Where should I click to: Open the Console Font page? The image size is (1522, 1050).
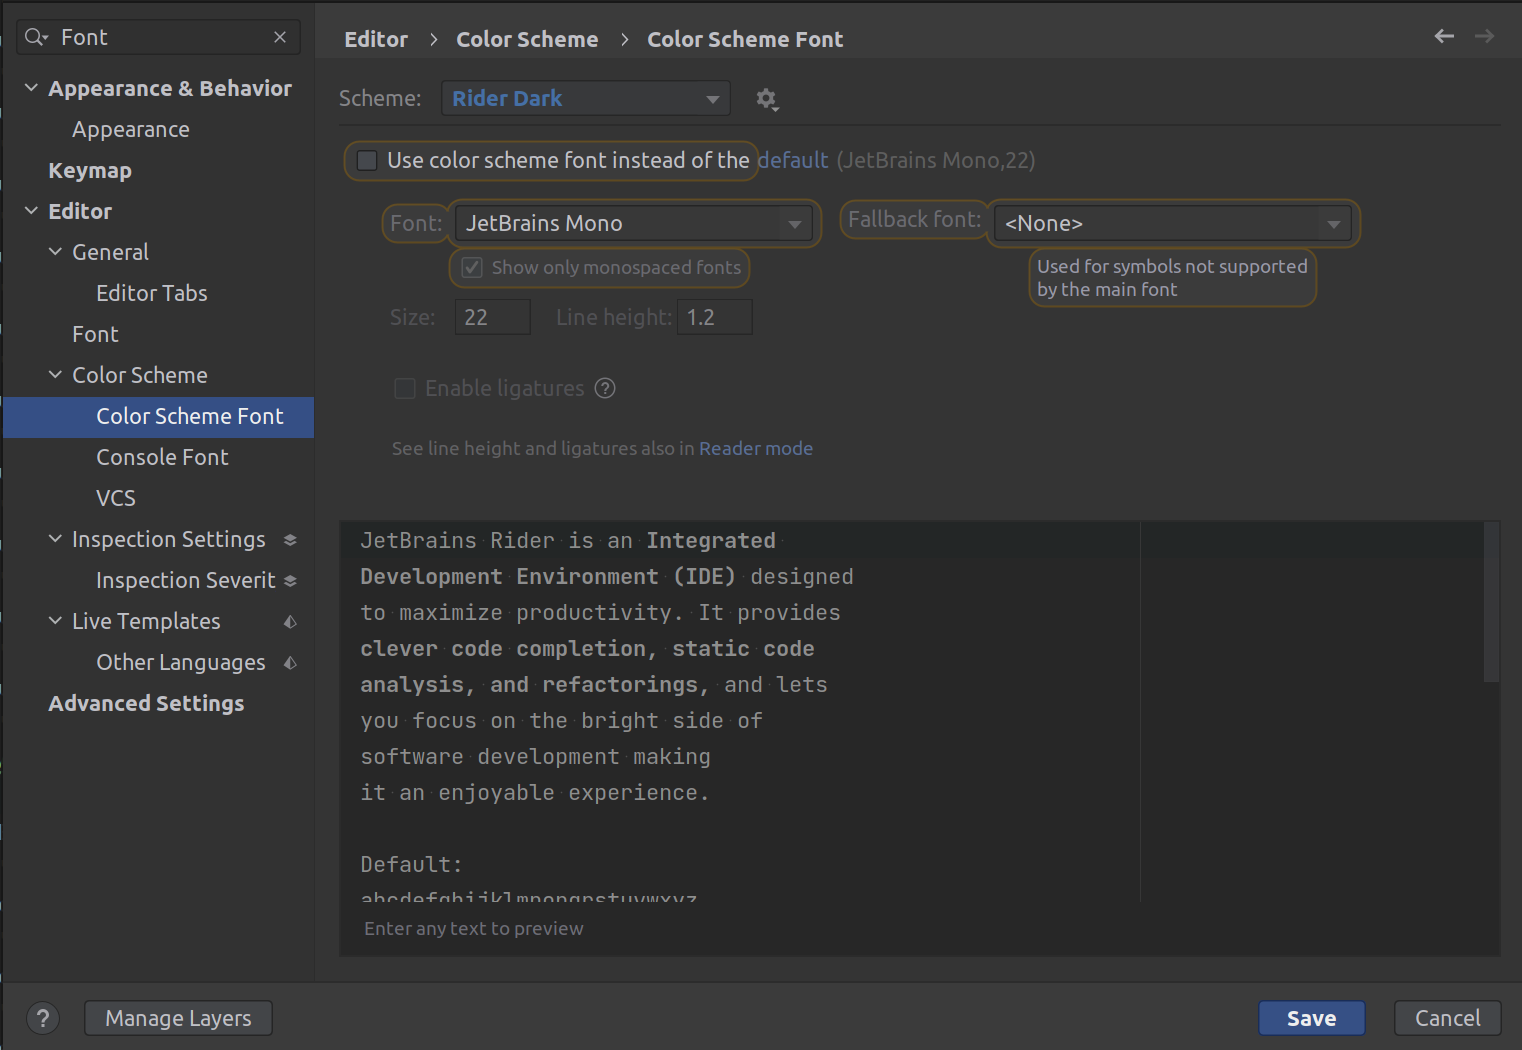(x=162, y=457)
